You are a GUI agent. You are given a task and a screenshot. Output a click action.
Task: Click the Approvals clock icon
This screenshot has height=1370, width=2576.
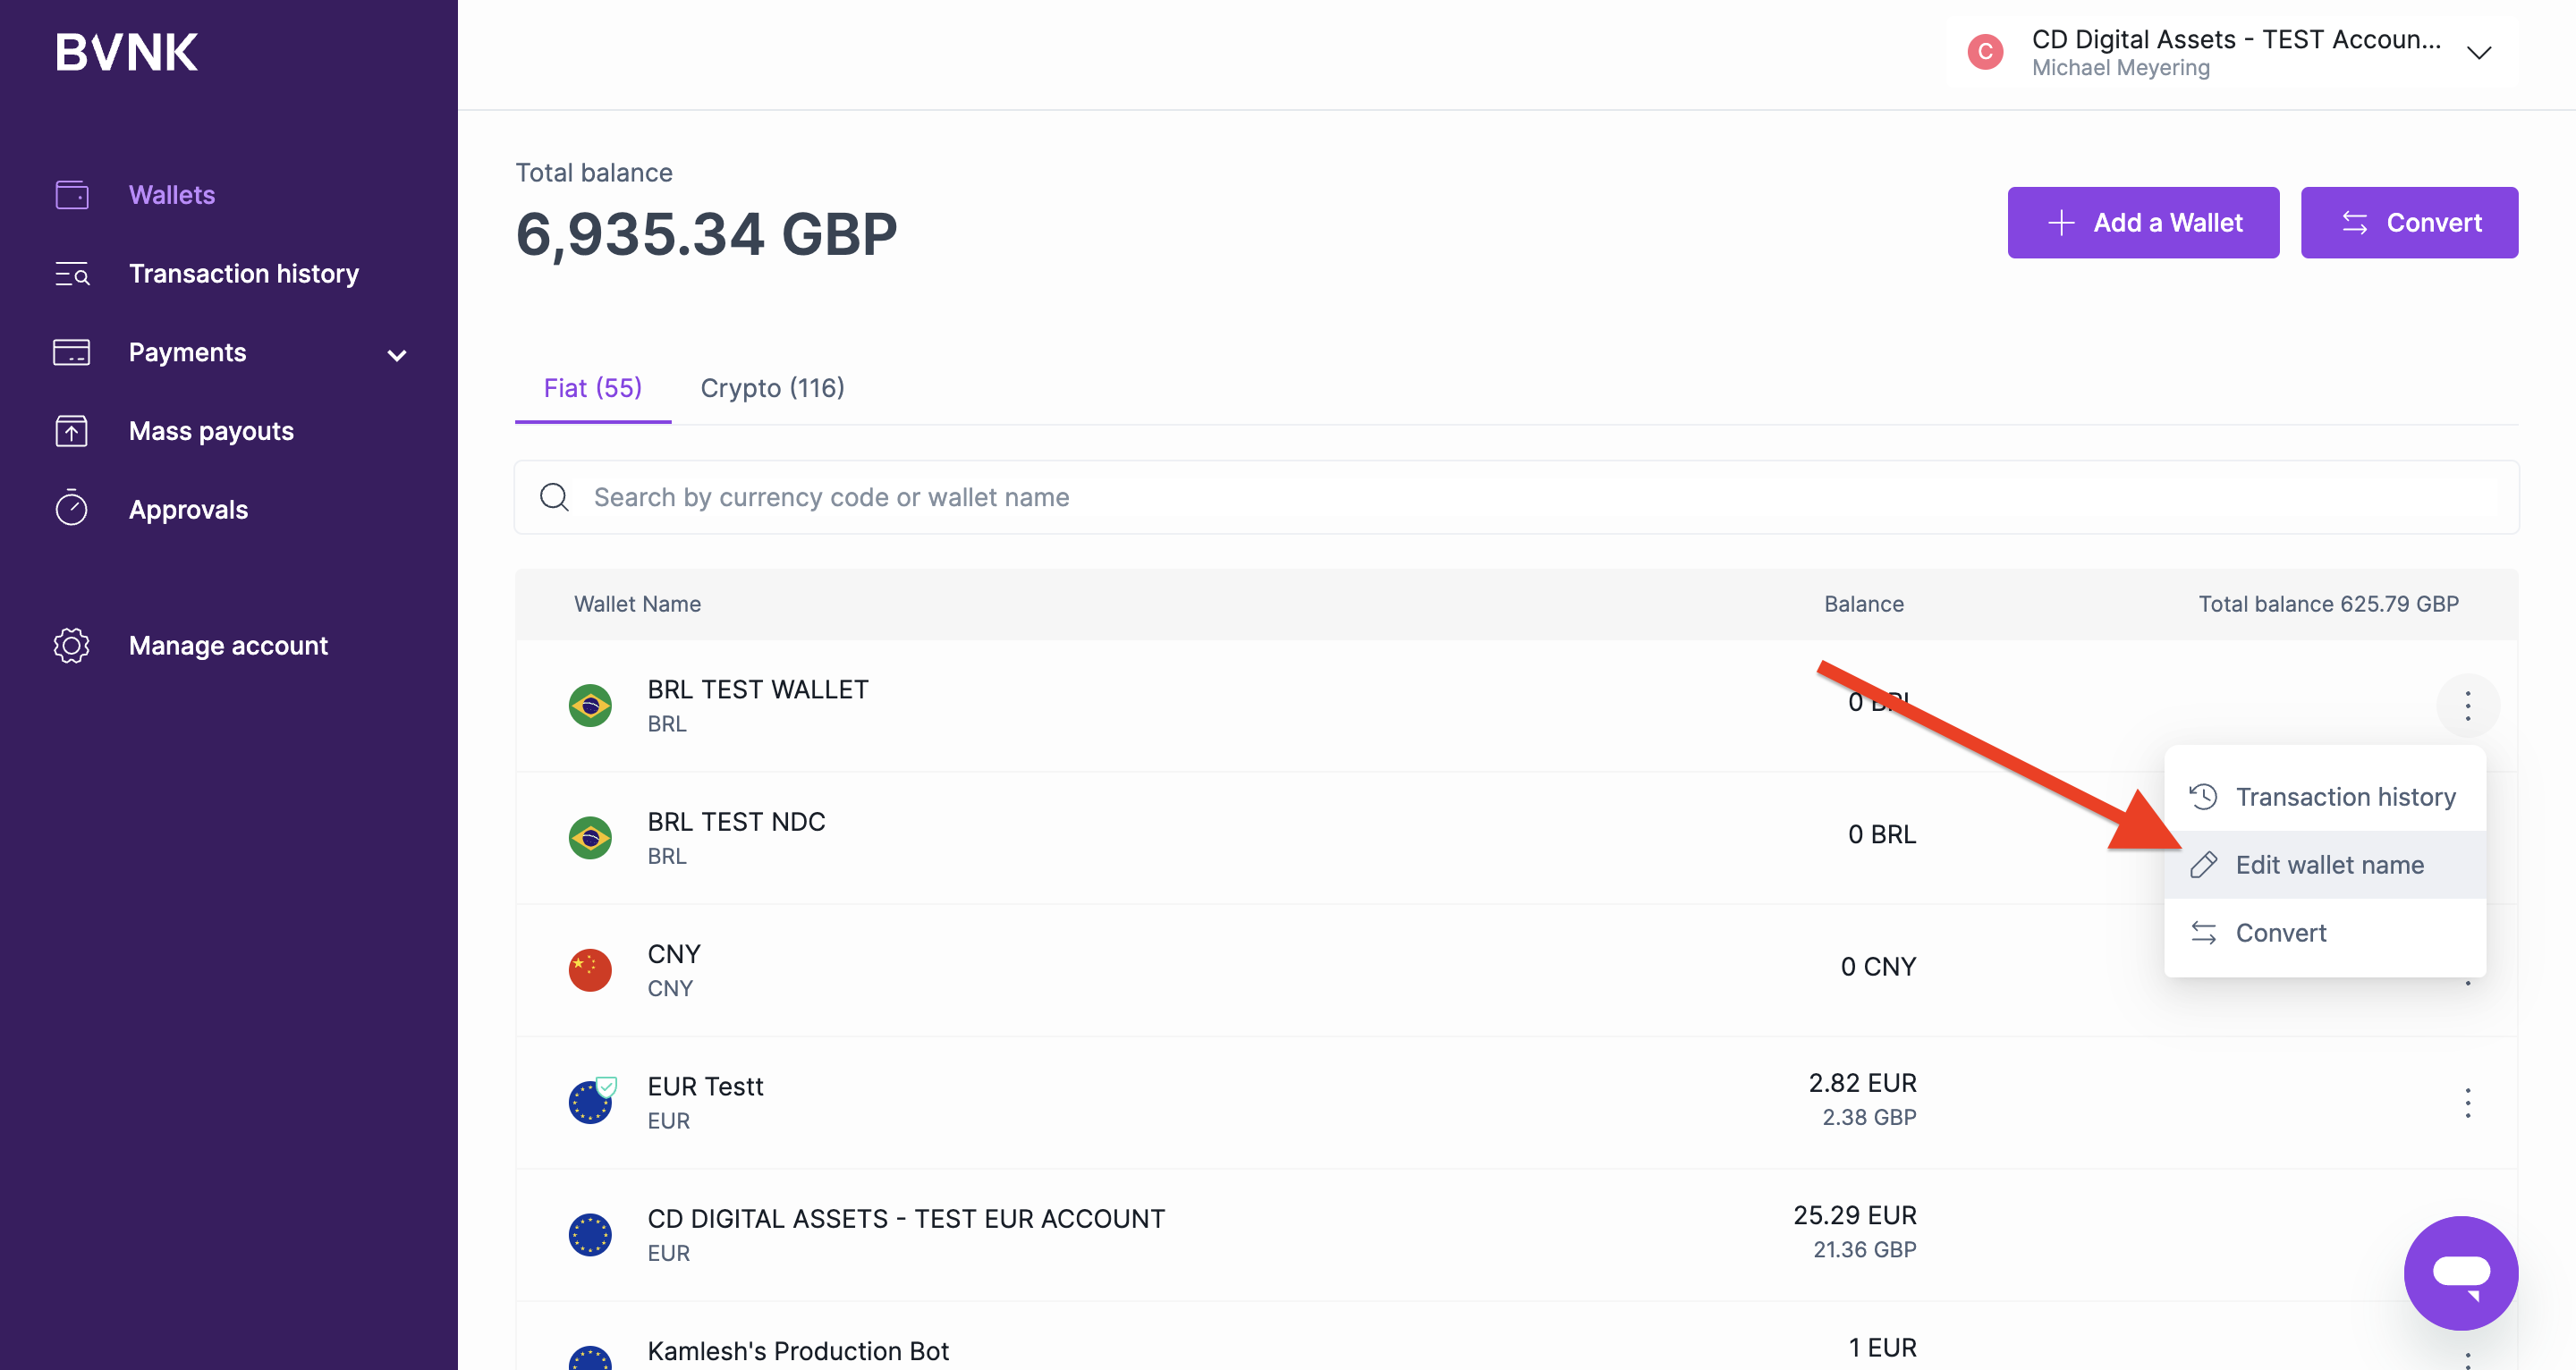[72, 509]
